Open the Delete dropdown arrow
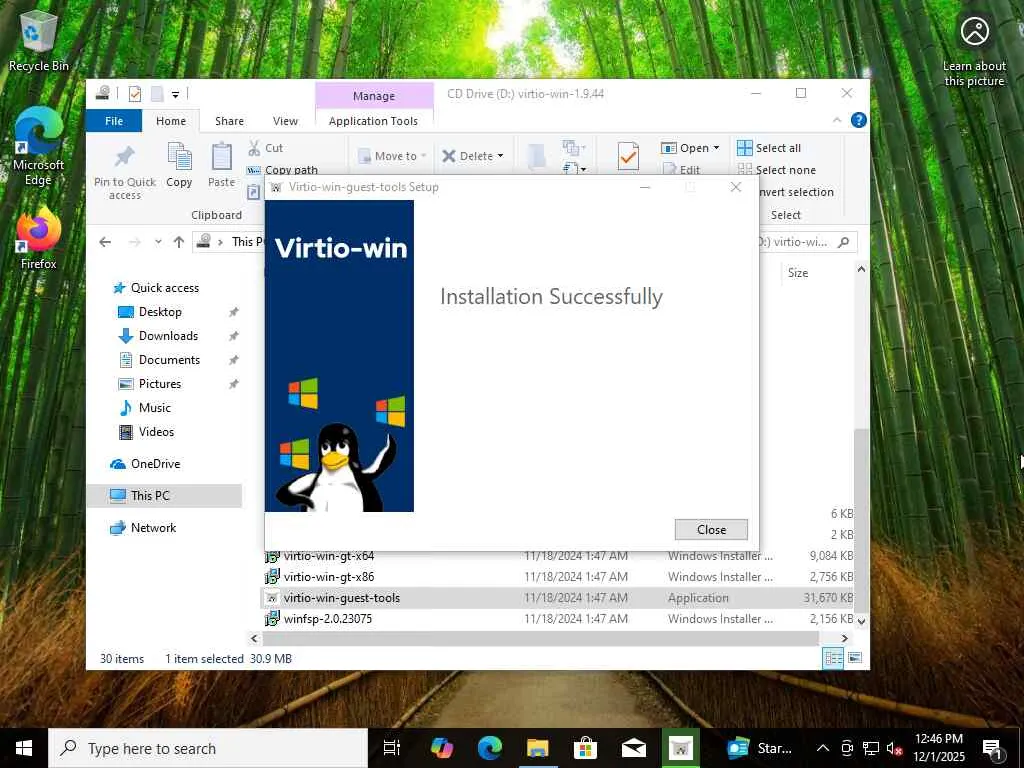This screenshot has width=1024, height=768. 500,156
